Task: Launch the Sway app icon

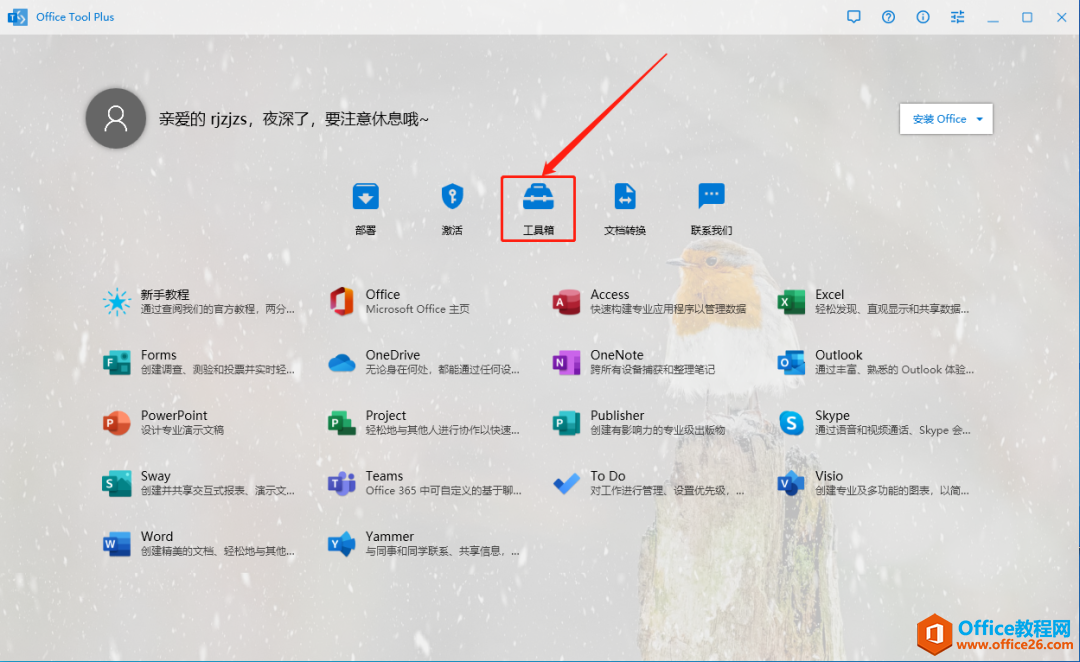Action: tap(116, 484)
